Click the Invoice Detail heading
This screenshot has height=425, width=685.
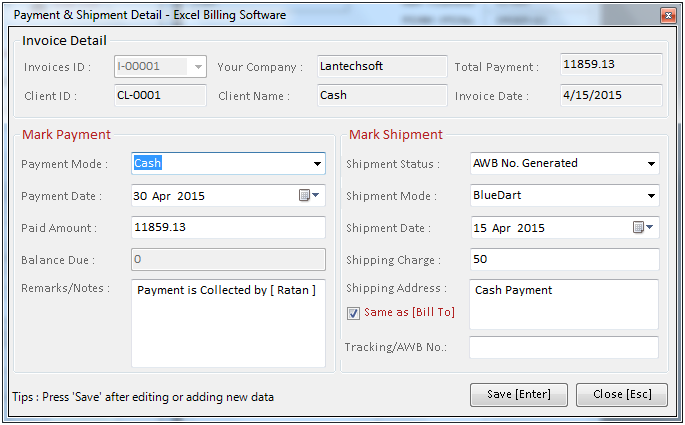click(64, 41)
